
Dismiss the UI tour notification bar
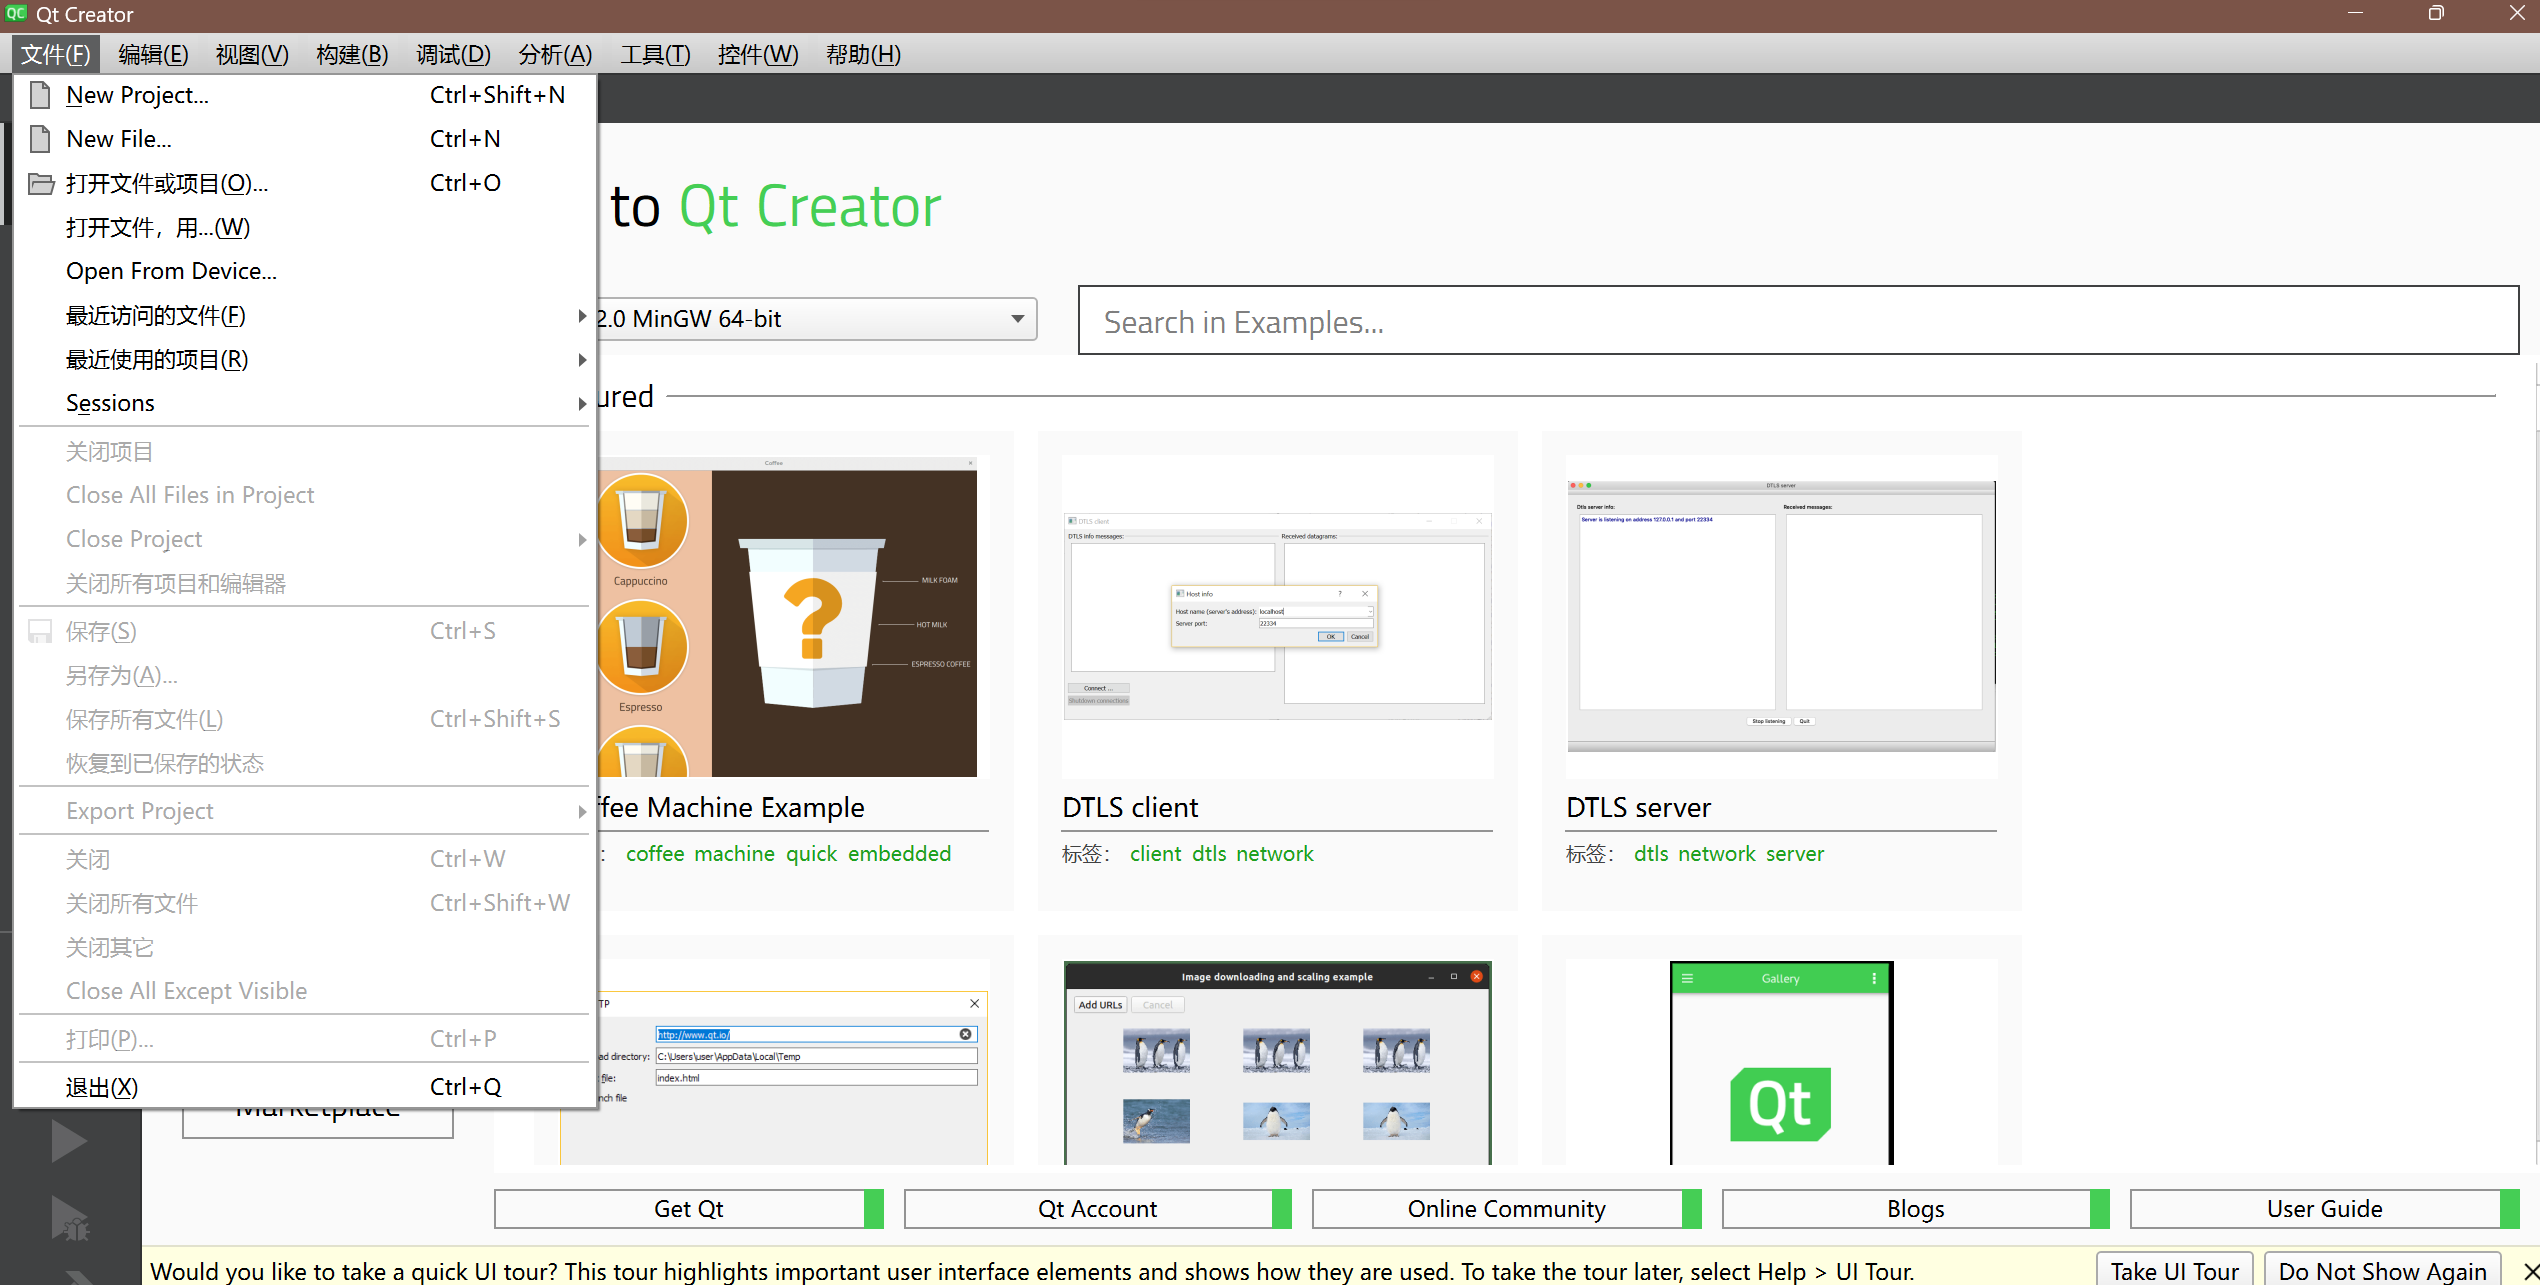pyautogui.click(x=2530, y=1271)
